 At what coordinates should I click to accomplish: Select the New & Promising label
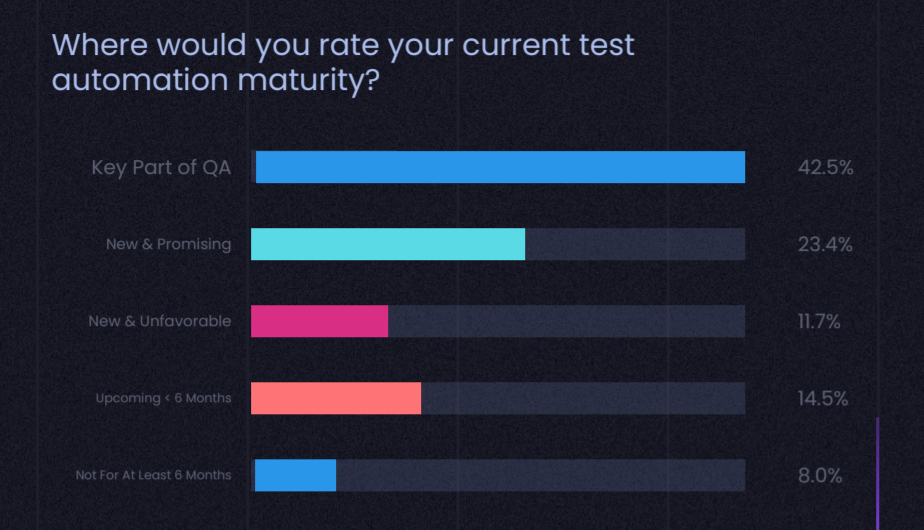(x=168, y=244)
